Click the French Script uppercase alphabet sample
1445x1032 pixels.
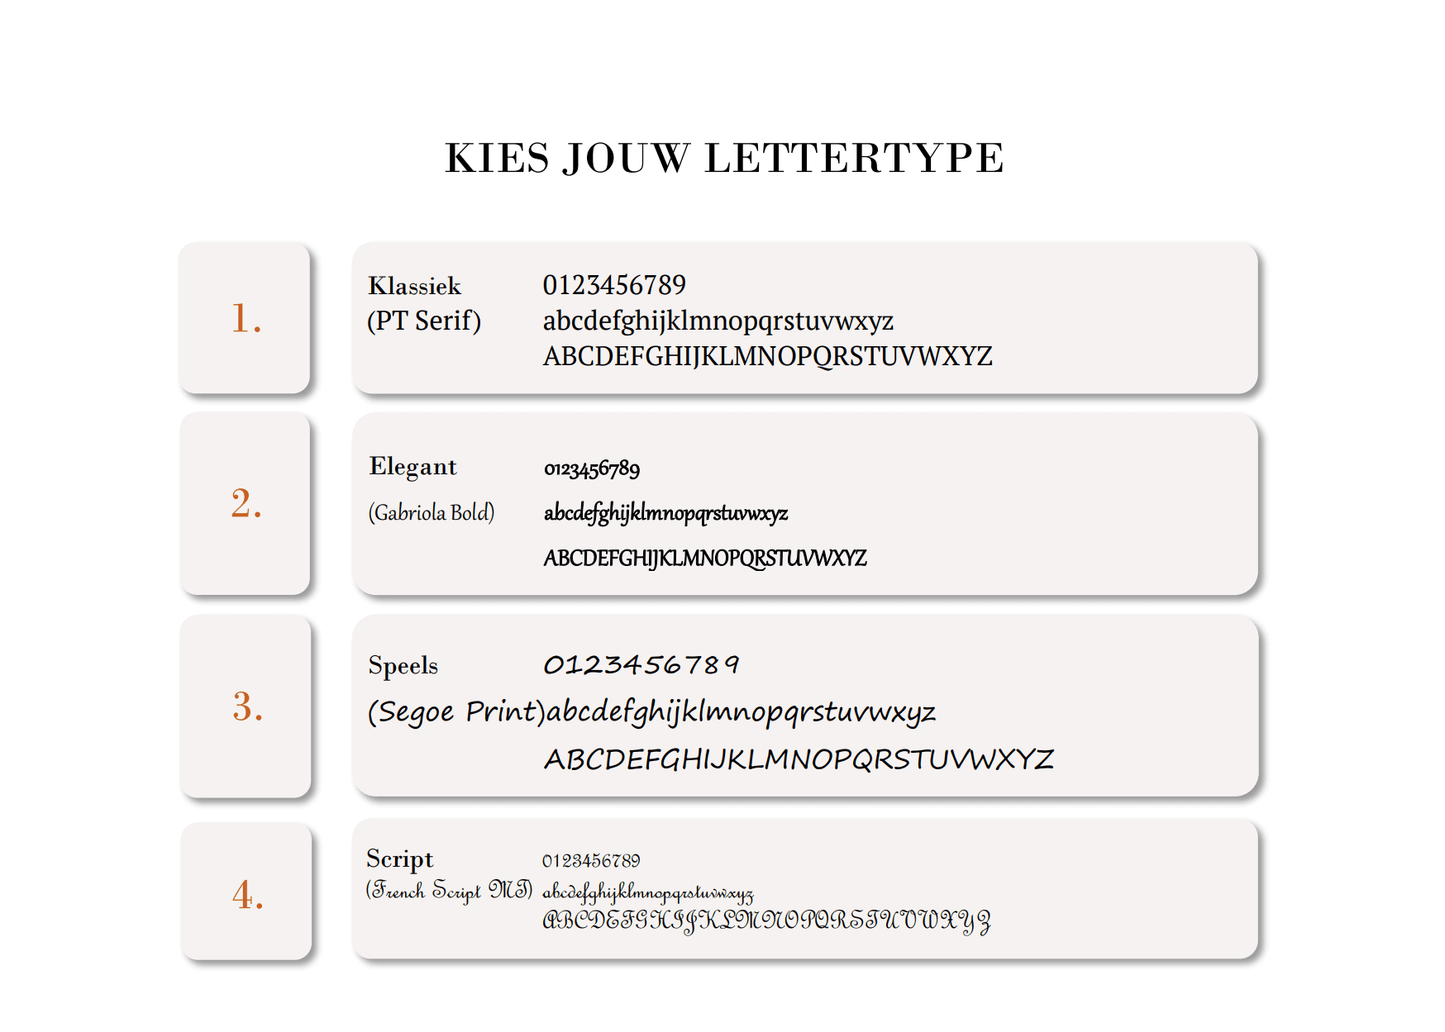766,921
